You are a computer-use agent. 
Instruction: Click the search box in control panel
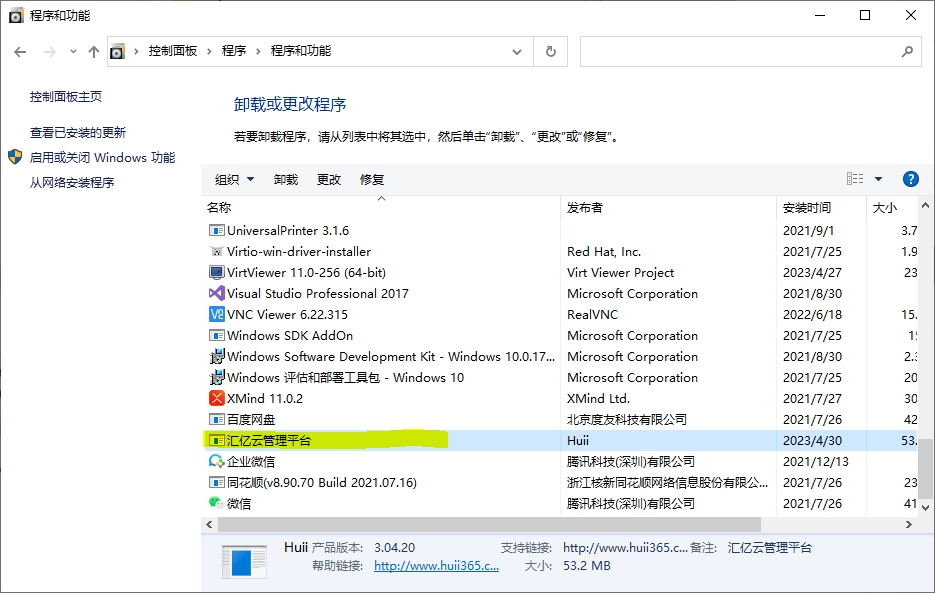coord(740,51)
